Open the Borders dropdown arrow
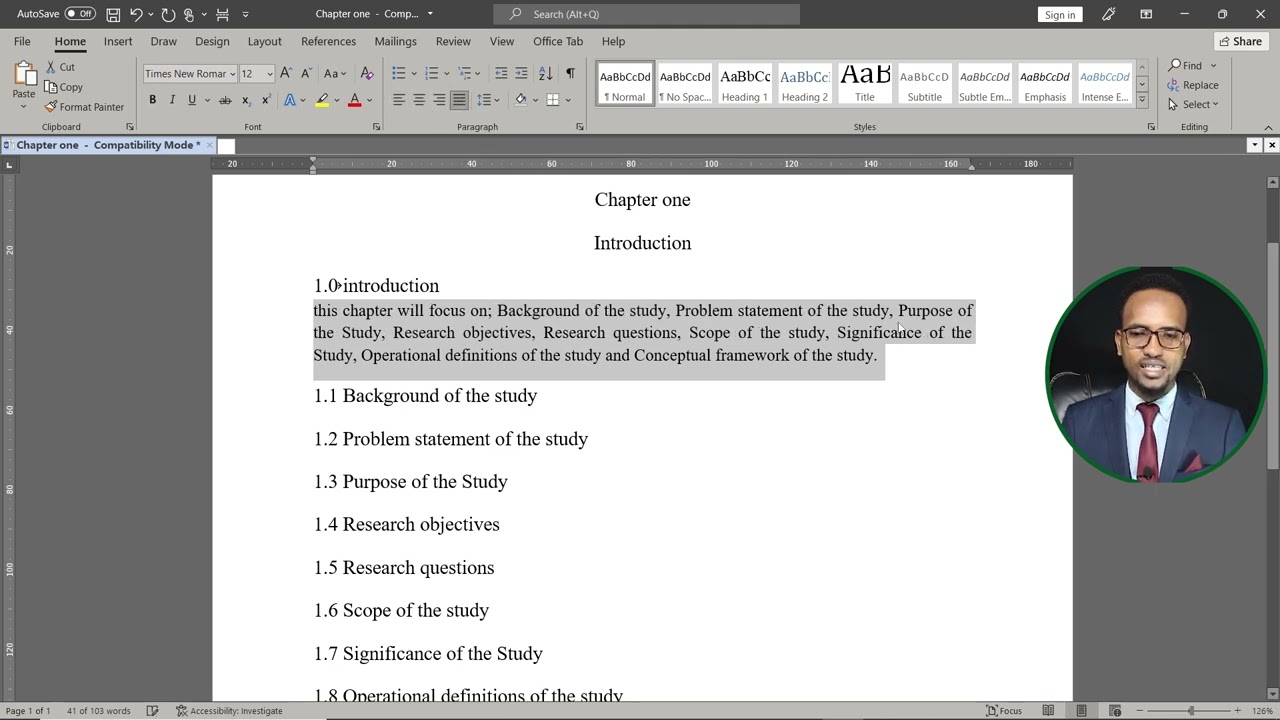The image size is (1280, 720). (x=567, y=100)
